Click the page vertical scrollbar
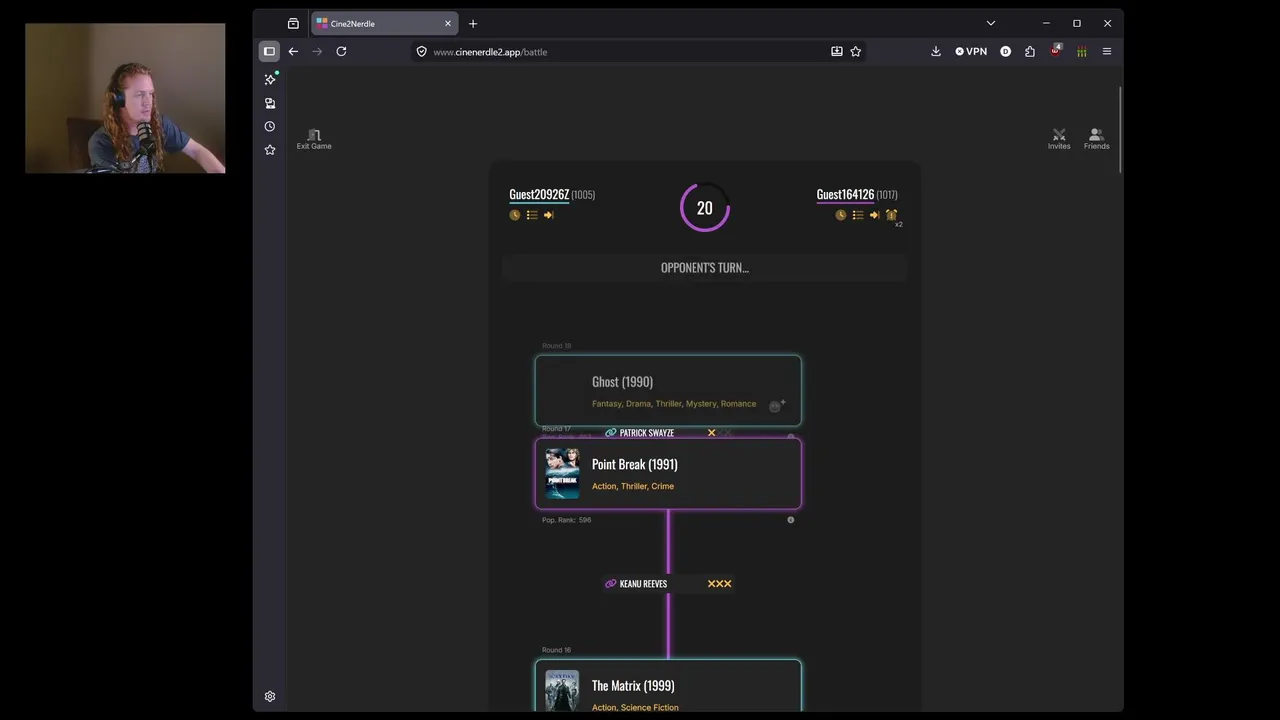Viewport: 1280px width, 720px height. pyautogui.click(x=1120, y=130)
